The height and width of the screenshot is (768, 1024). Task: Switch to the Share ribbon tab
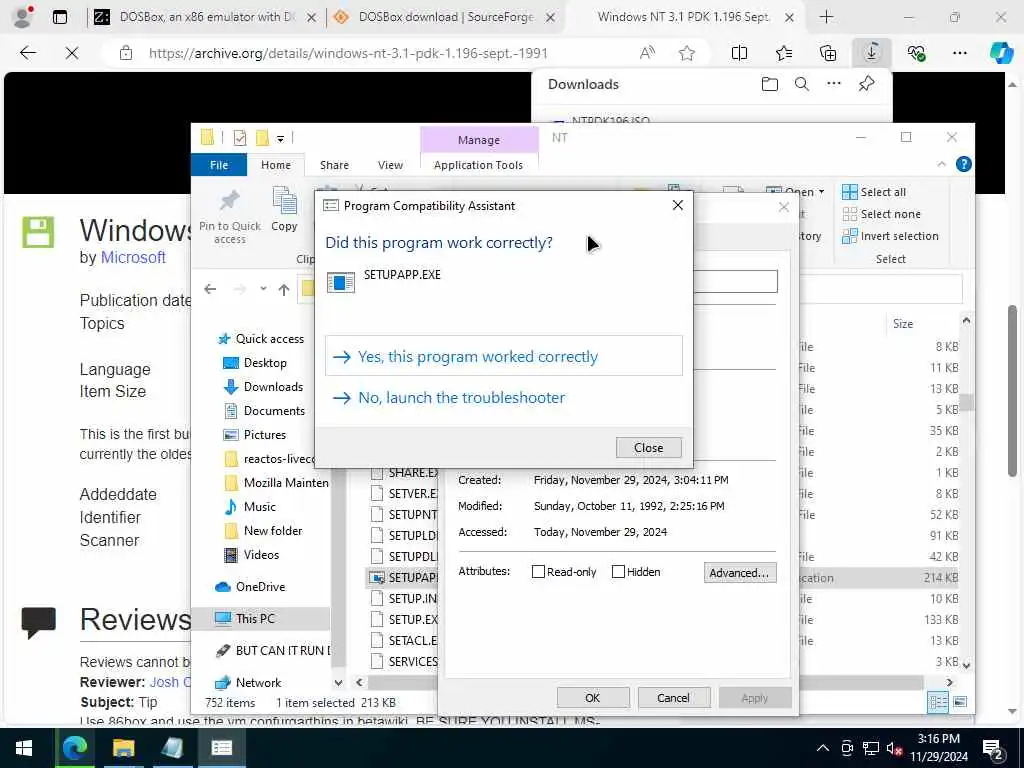334,165
